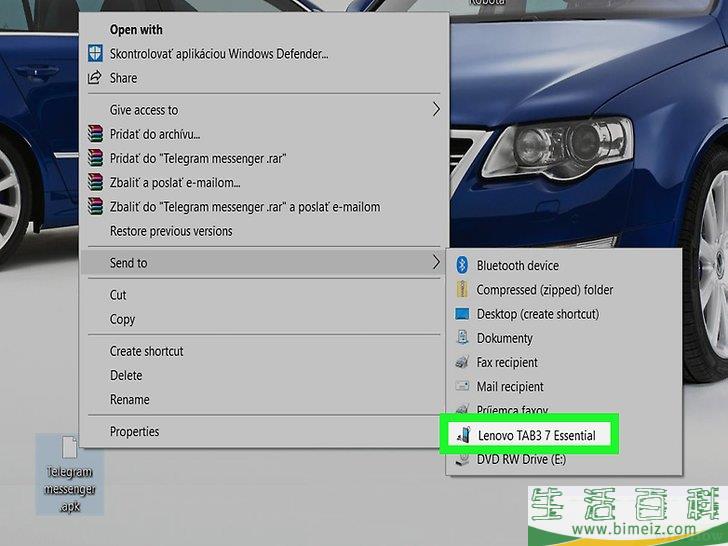Viewport: 728px width, 546px height.
Task: Click the DVD RW Drive icon
Action: click(x=462, y=459)
